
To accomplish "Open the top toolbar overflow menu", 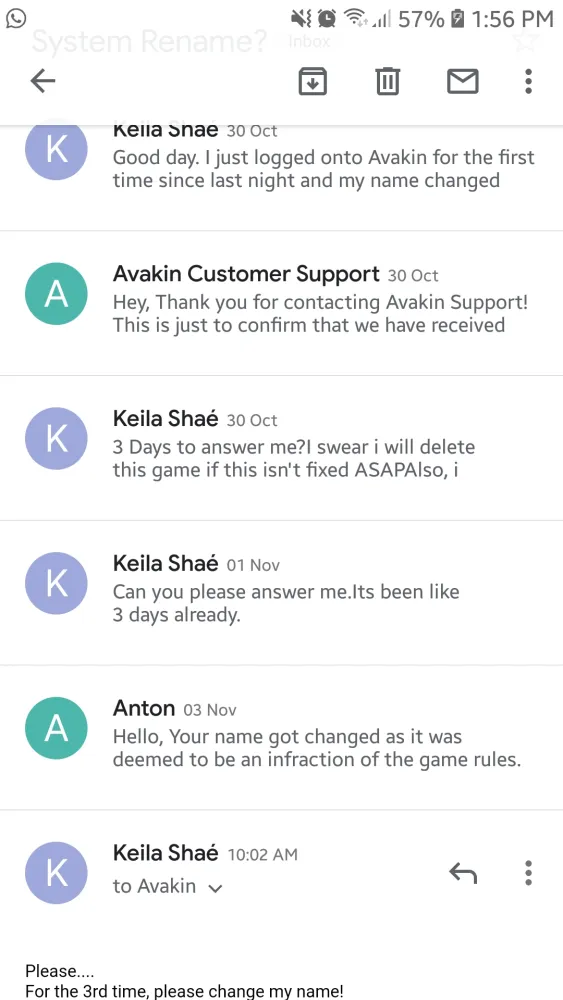I will click(528, 81).
